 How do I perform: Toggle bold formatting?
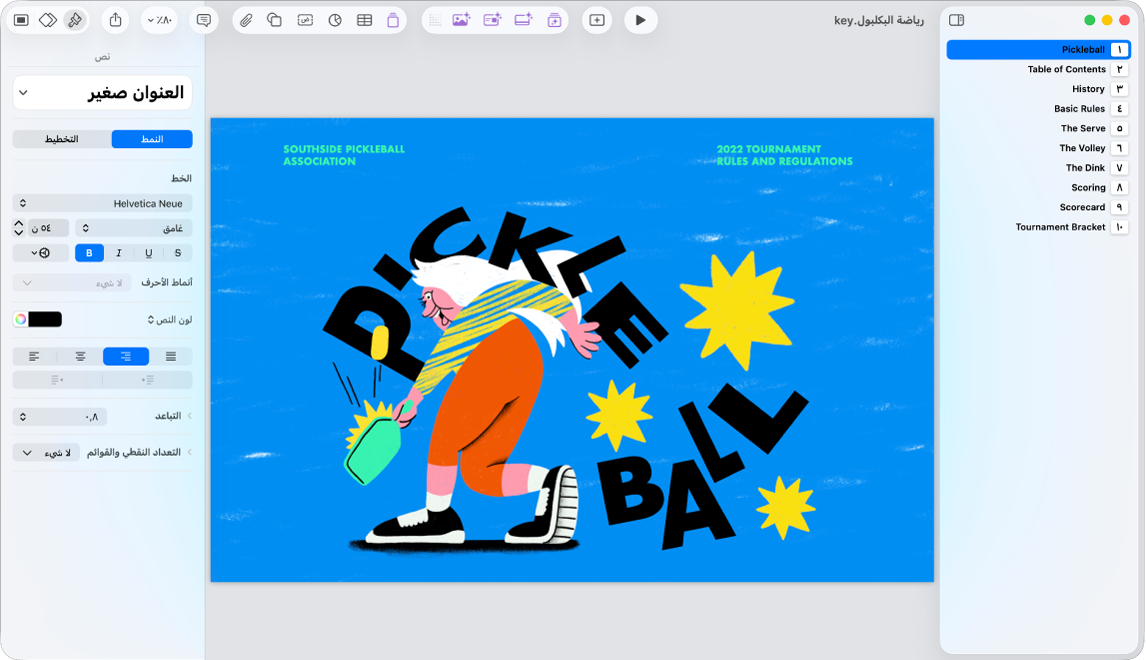point(89,253)
